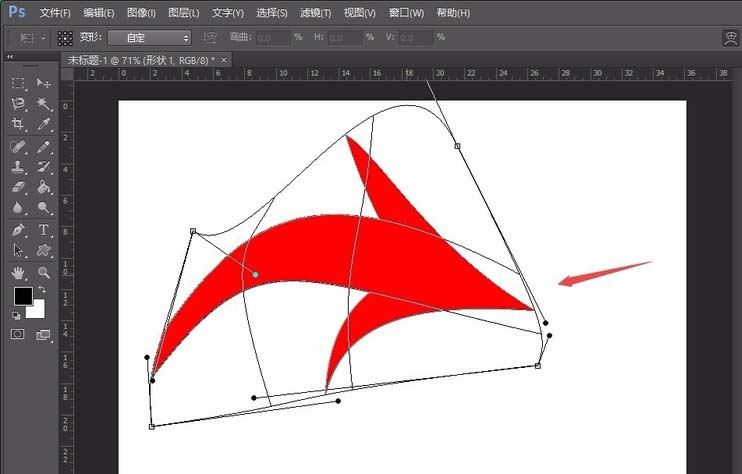
Task: Click the reference point location grid
Action: click(x=65, y=38)
